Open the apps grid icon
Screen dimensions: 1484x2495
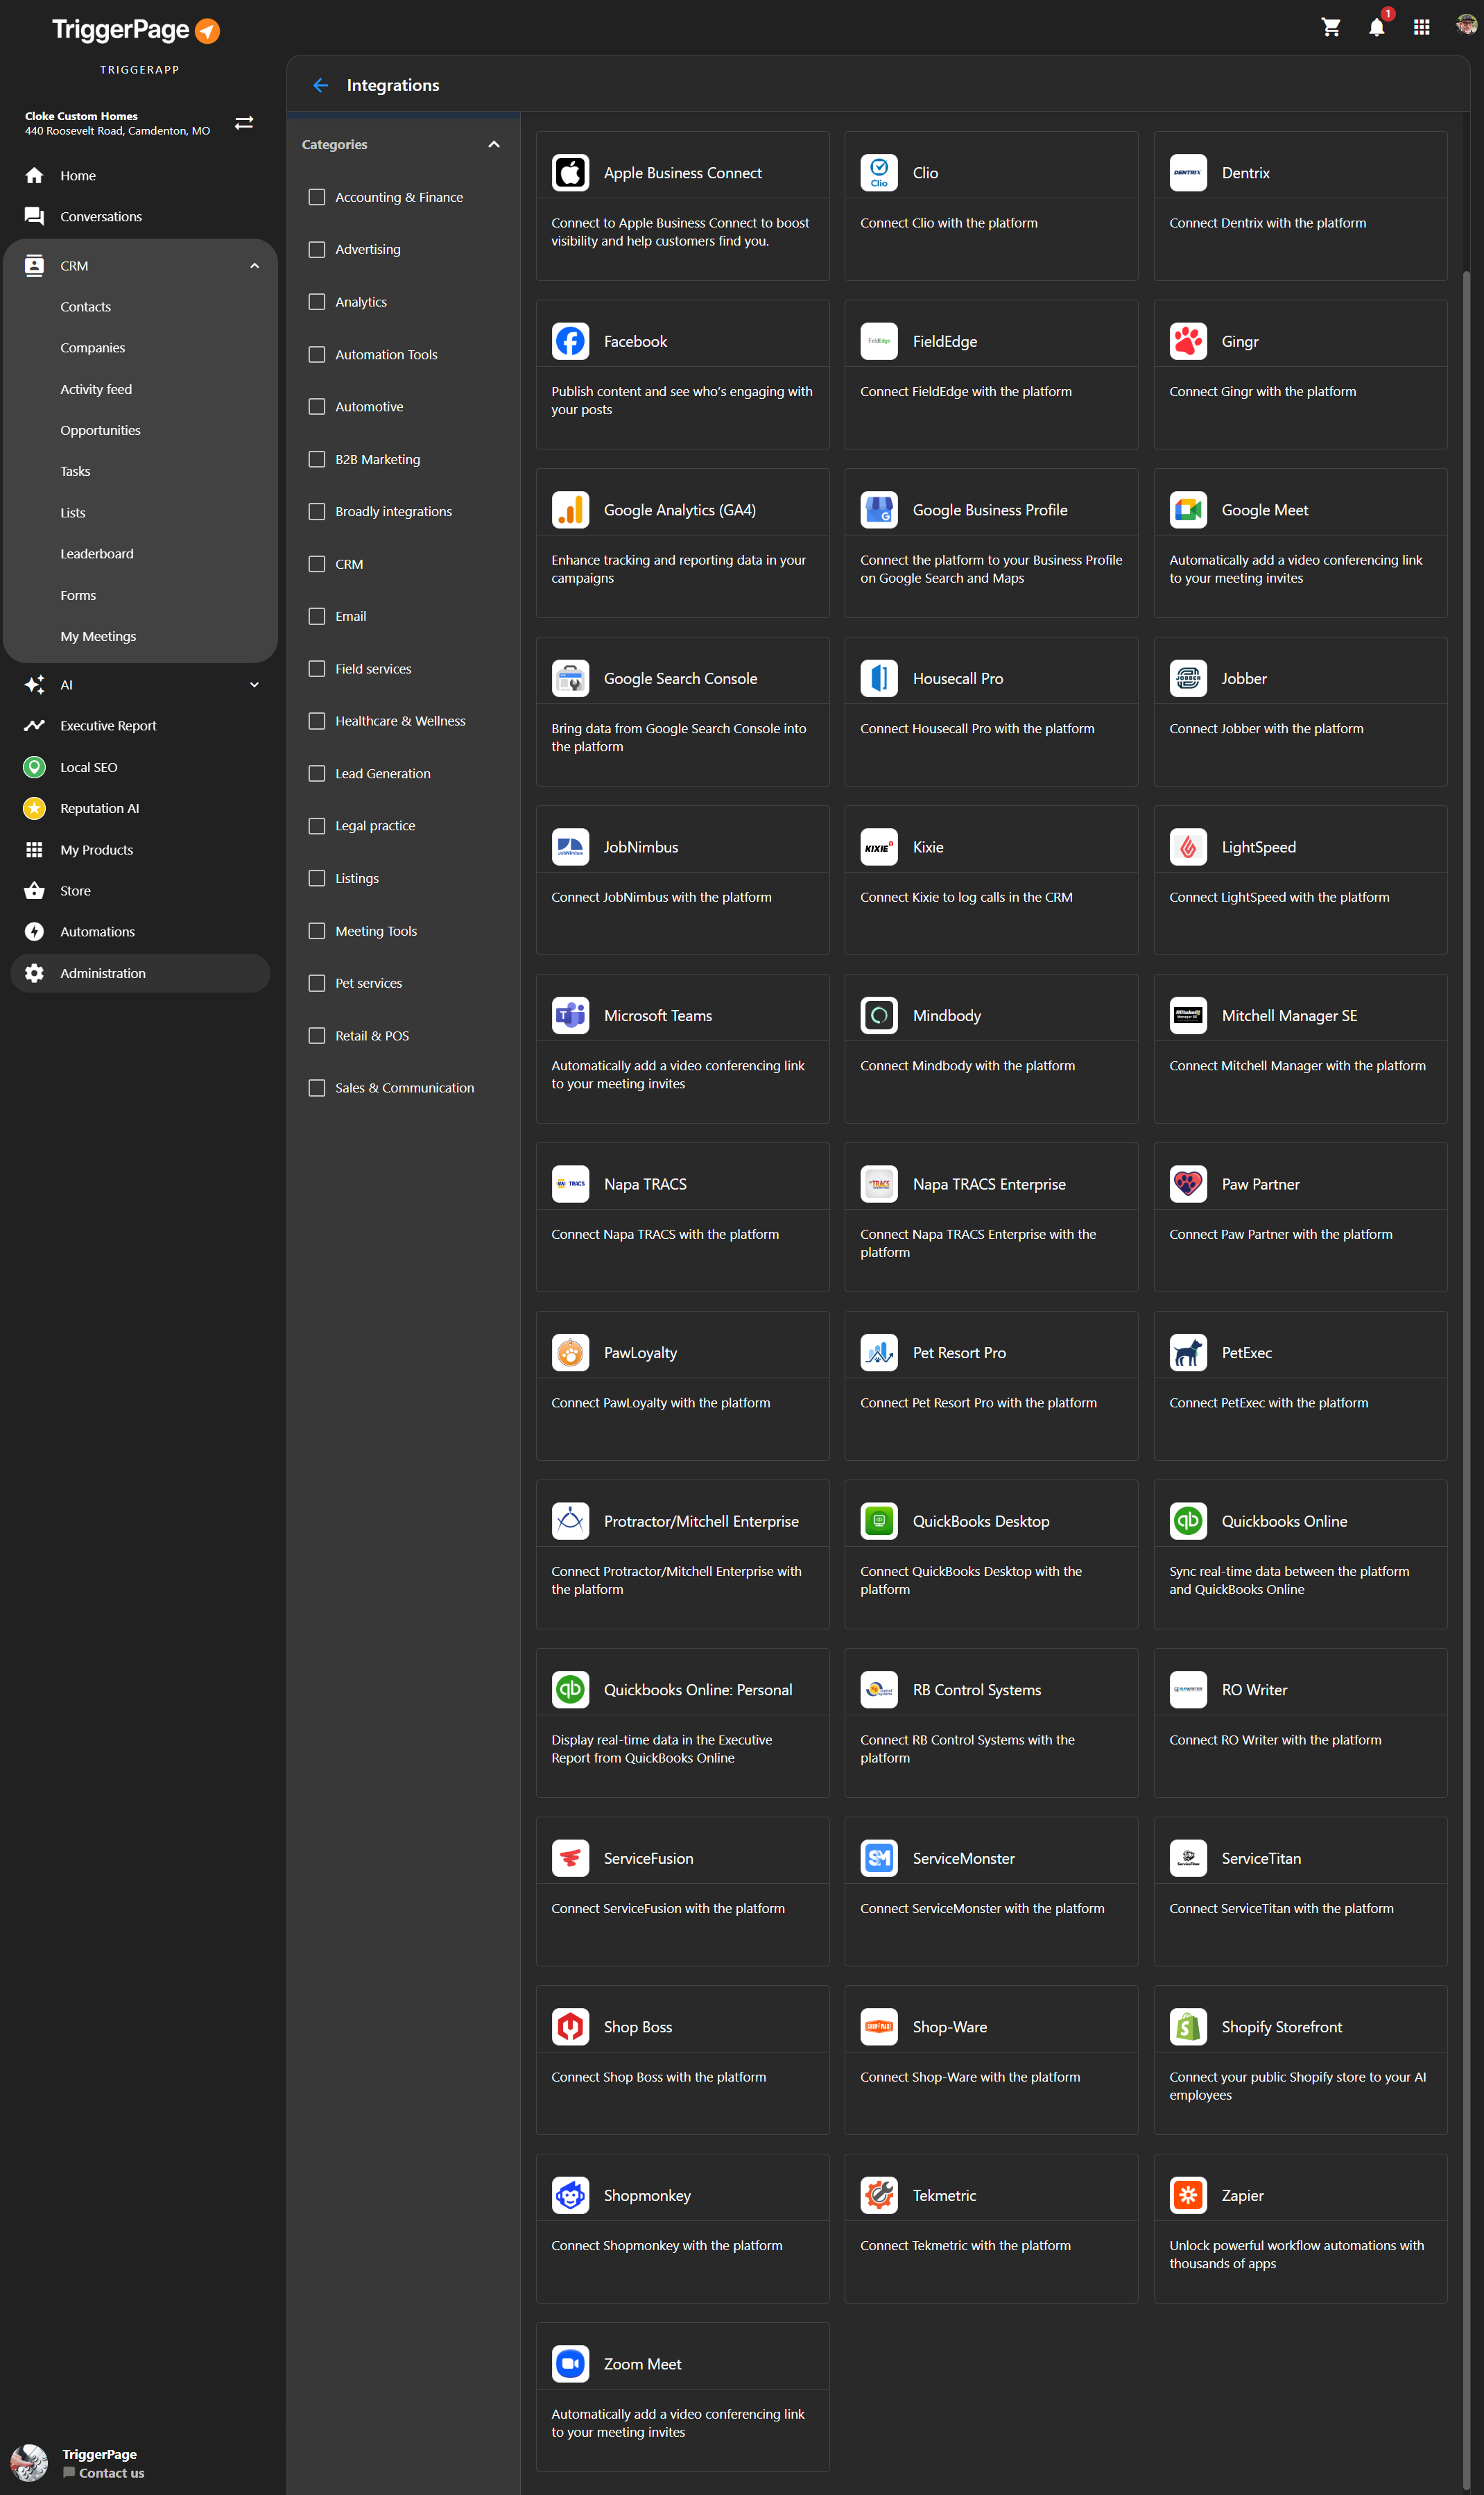[x=1421, y=27]
